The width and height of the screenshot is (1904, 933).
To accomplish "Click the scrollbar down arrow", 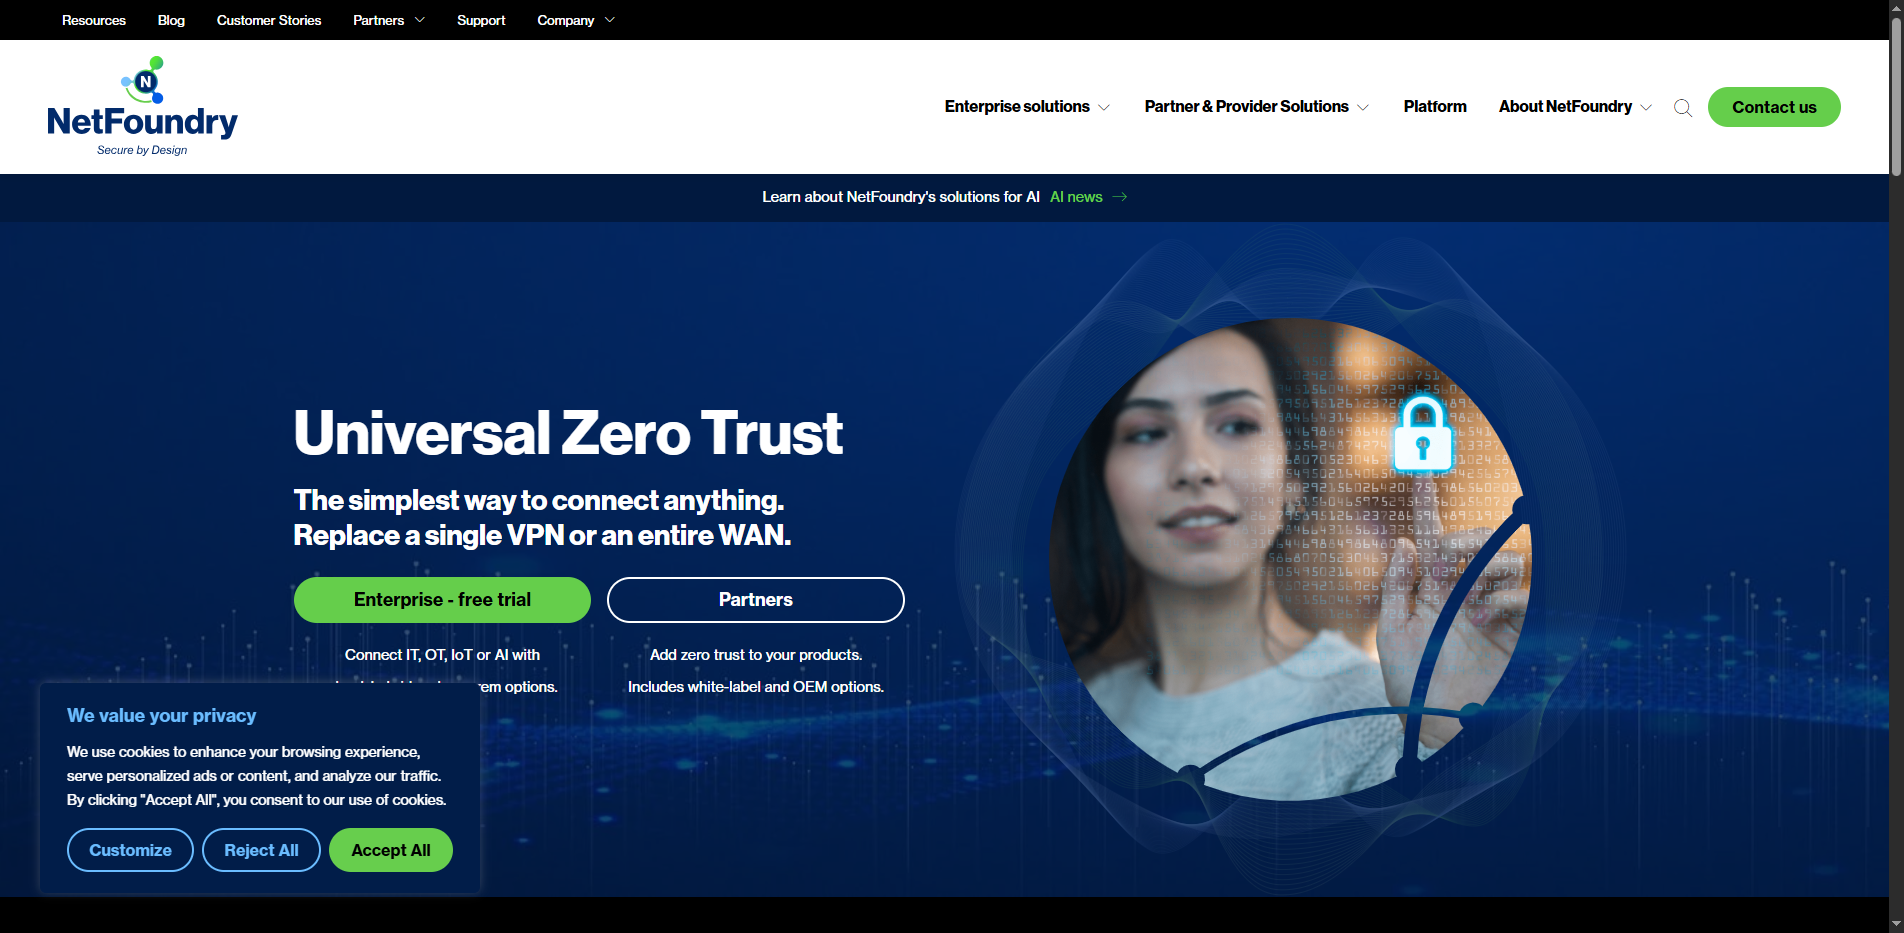I will tap(1896, 924).
